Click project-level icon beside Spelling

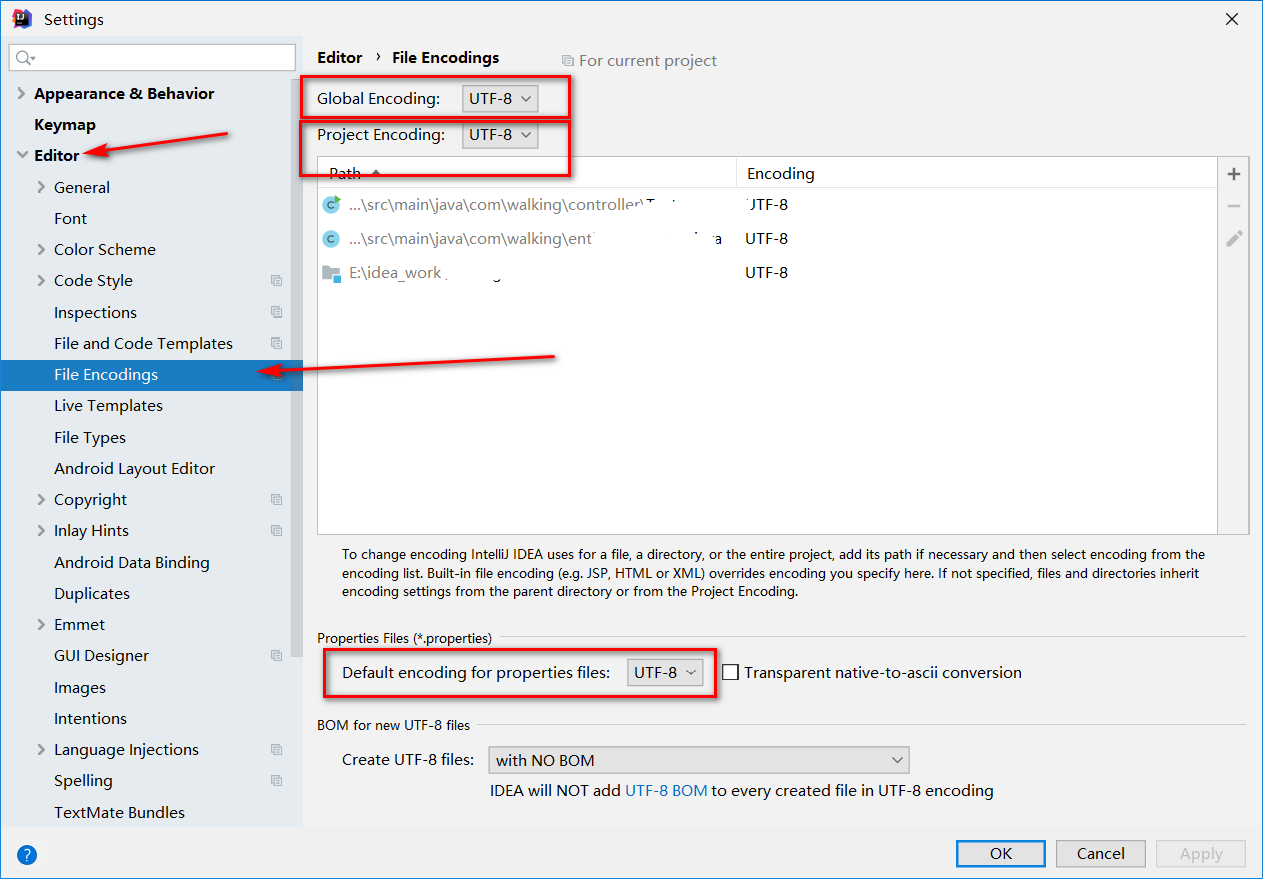coord(277,780)
